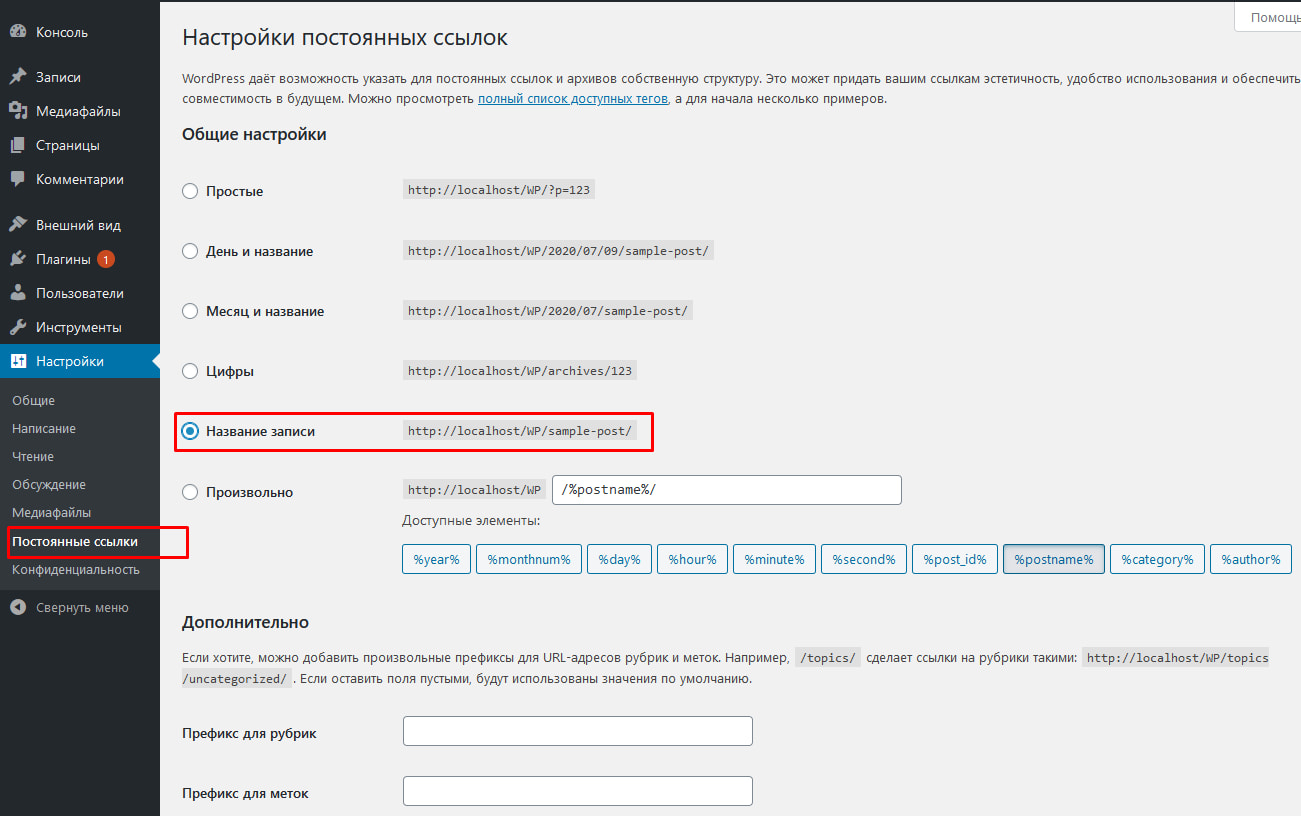Click the Записи pushpin icon
Image resolution: width=1301 pixels, height=816 pixels.
[x=18, y=77]
